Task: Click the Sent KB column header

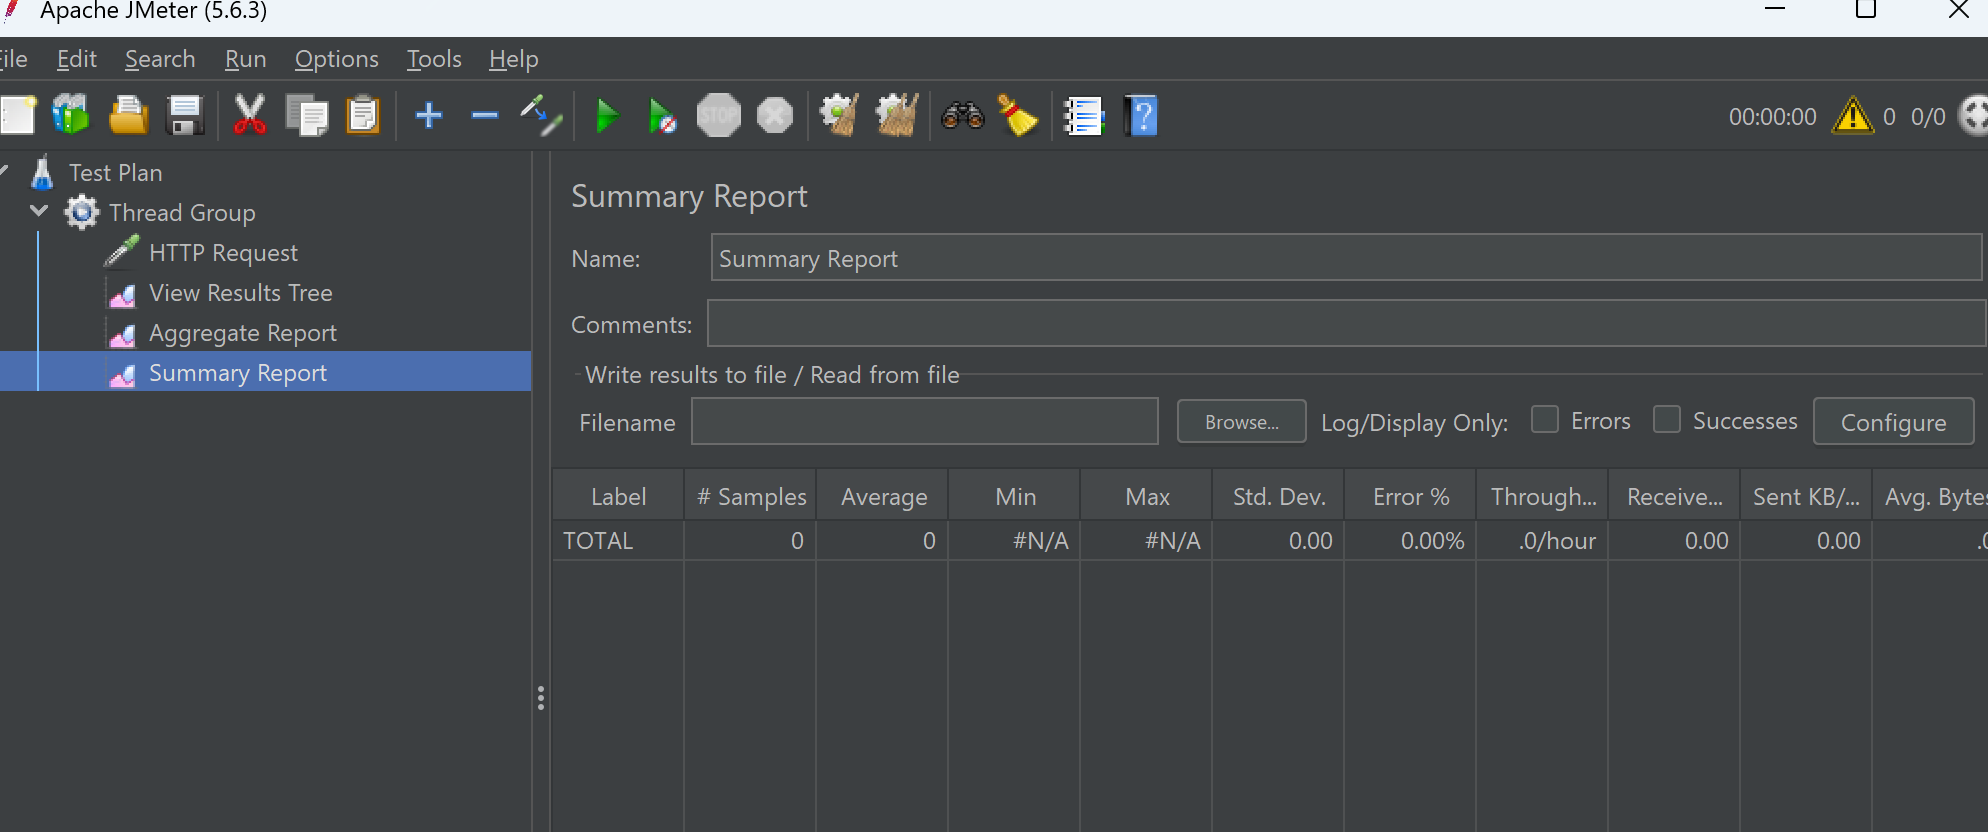Action: (x=1807, y=496)
